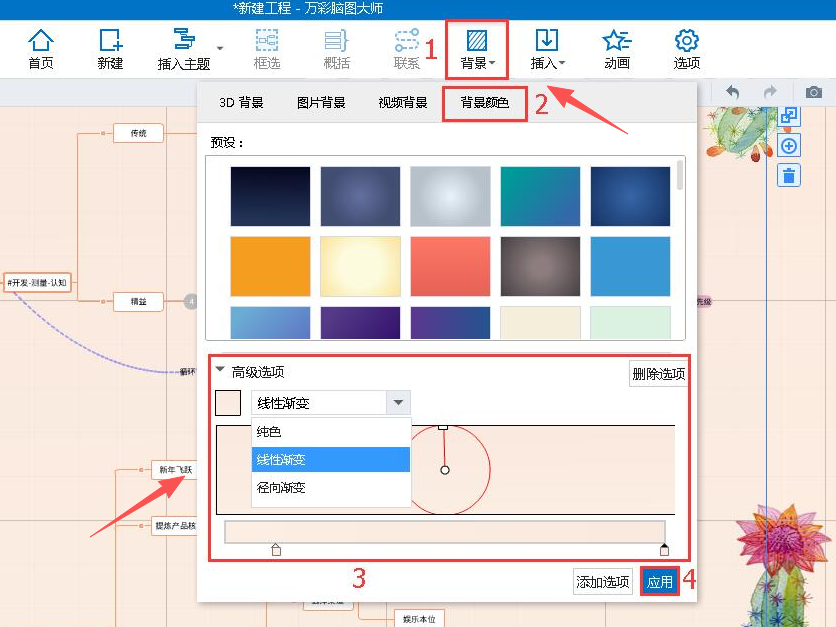
Task: Select the 娱乐本位 mind map node
Action: [419, 619]
